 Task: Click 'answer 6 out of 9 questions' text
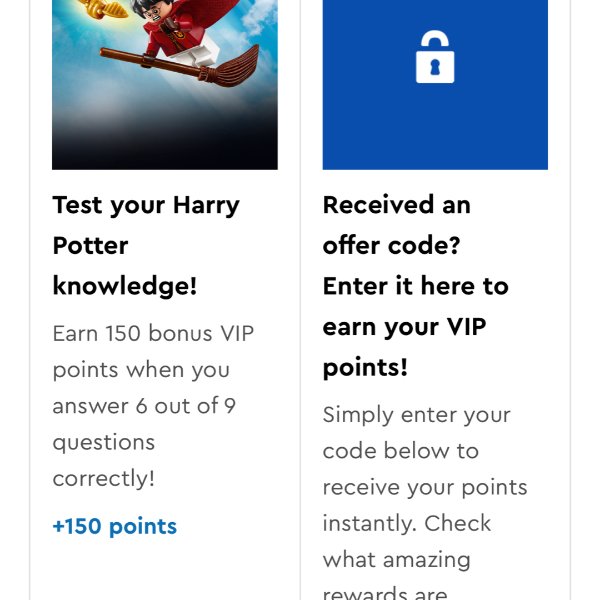pyautogui.click(x=144, y=424)
